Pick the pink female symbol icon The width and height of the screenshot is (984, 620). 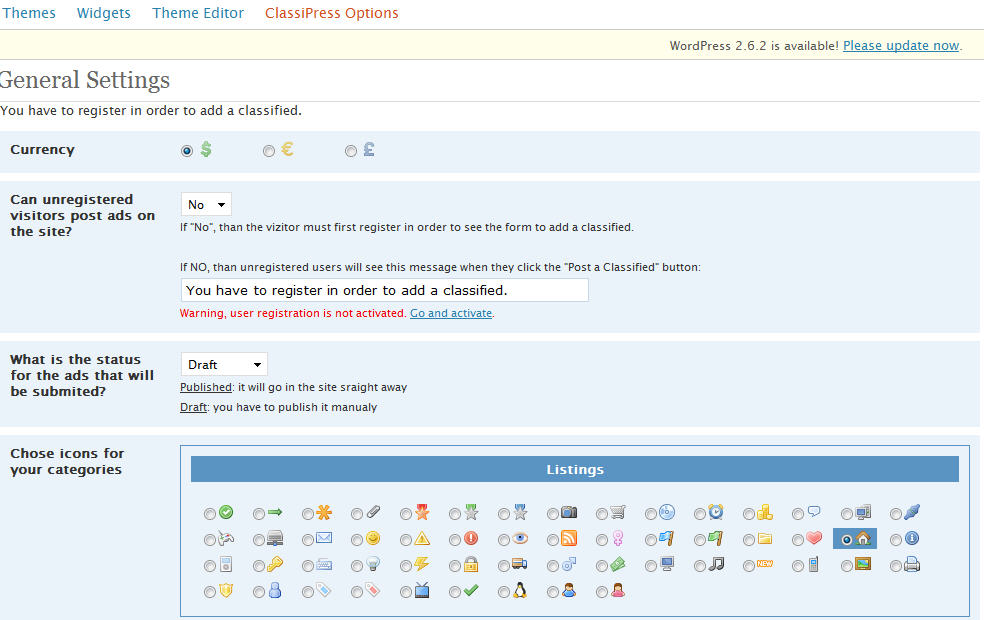[618, 538]
